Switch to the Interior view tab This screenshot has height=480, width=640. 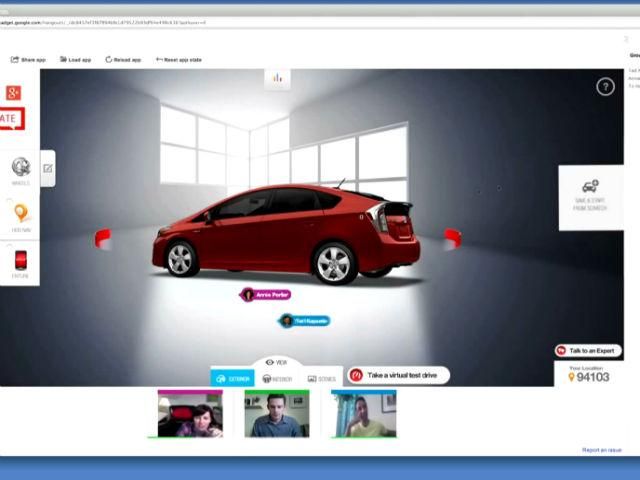[277, 379]
